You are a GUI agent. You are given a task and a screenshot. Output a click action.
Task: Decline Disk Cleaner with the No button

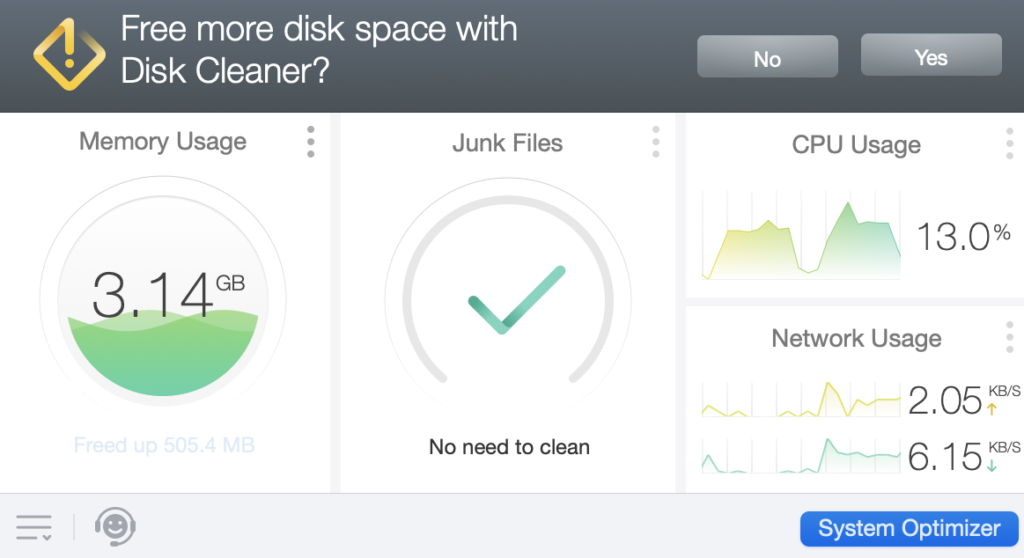(767, 58)
